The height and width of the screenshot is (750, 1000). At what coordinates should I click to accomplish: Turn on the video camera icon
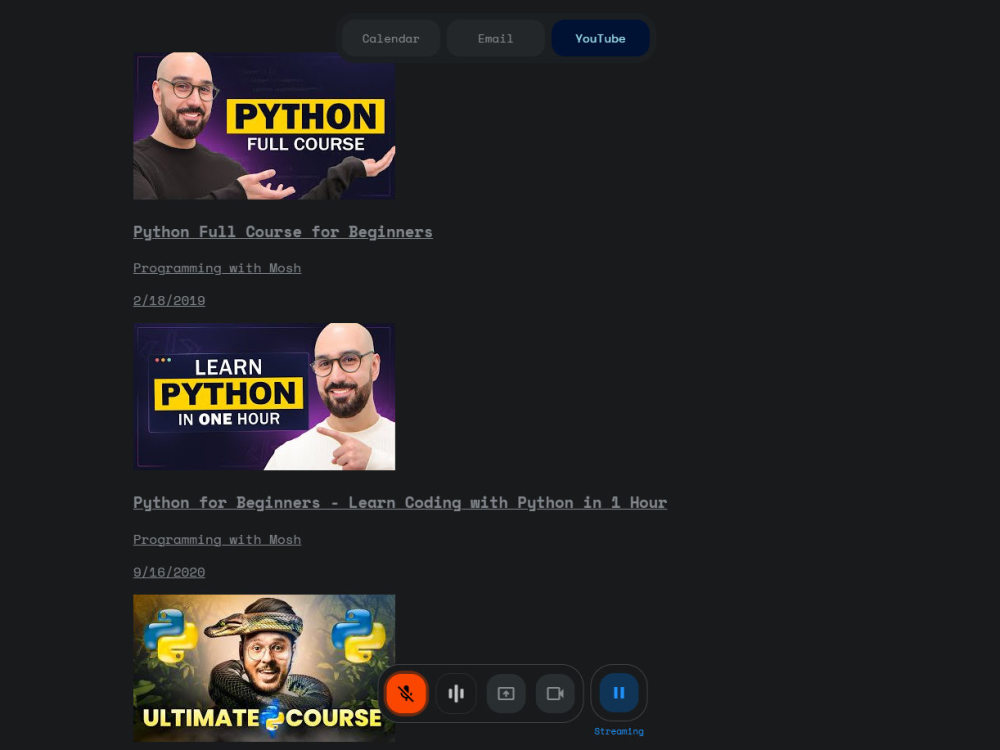tap(555, 693)
